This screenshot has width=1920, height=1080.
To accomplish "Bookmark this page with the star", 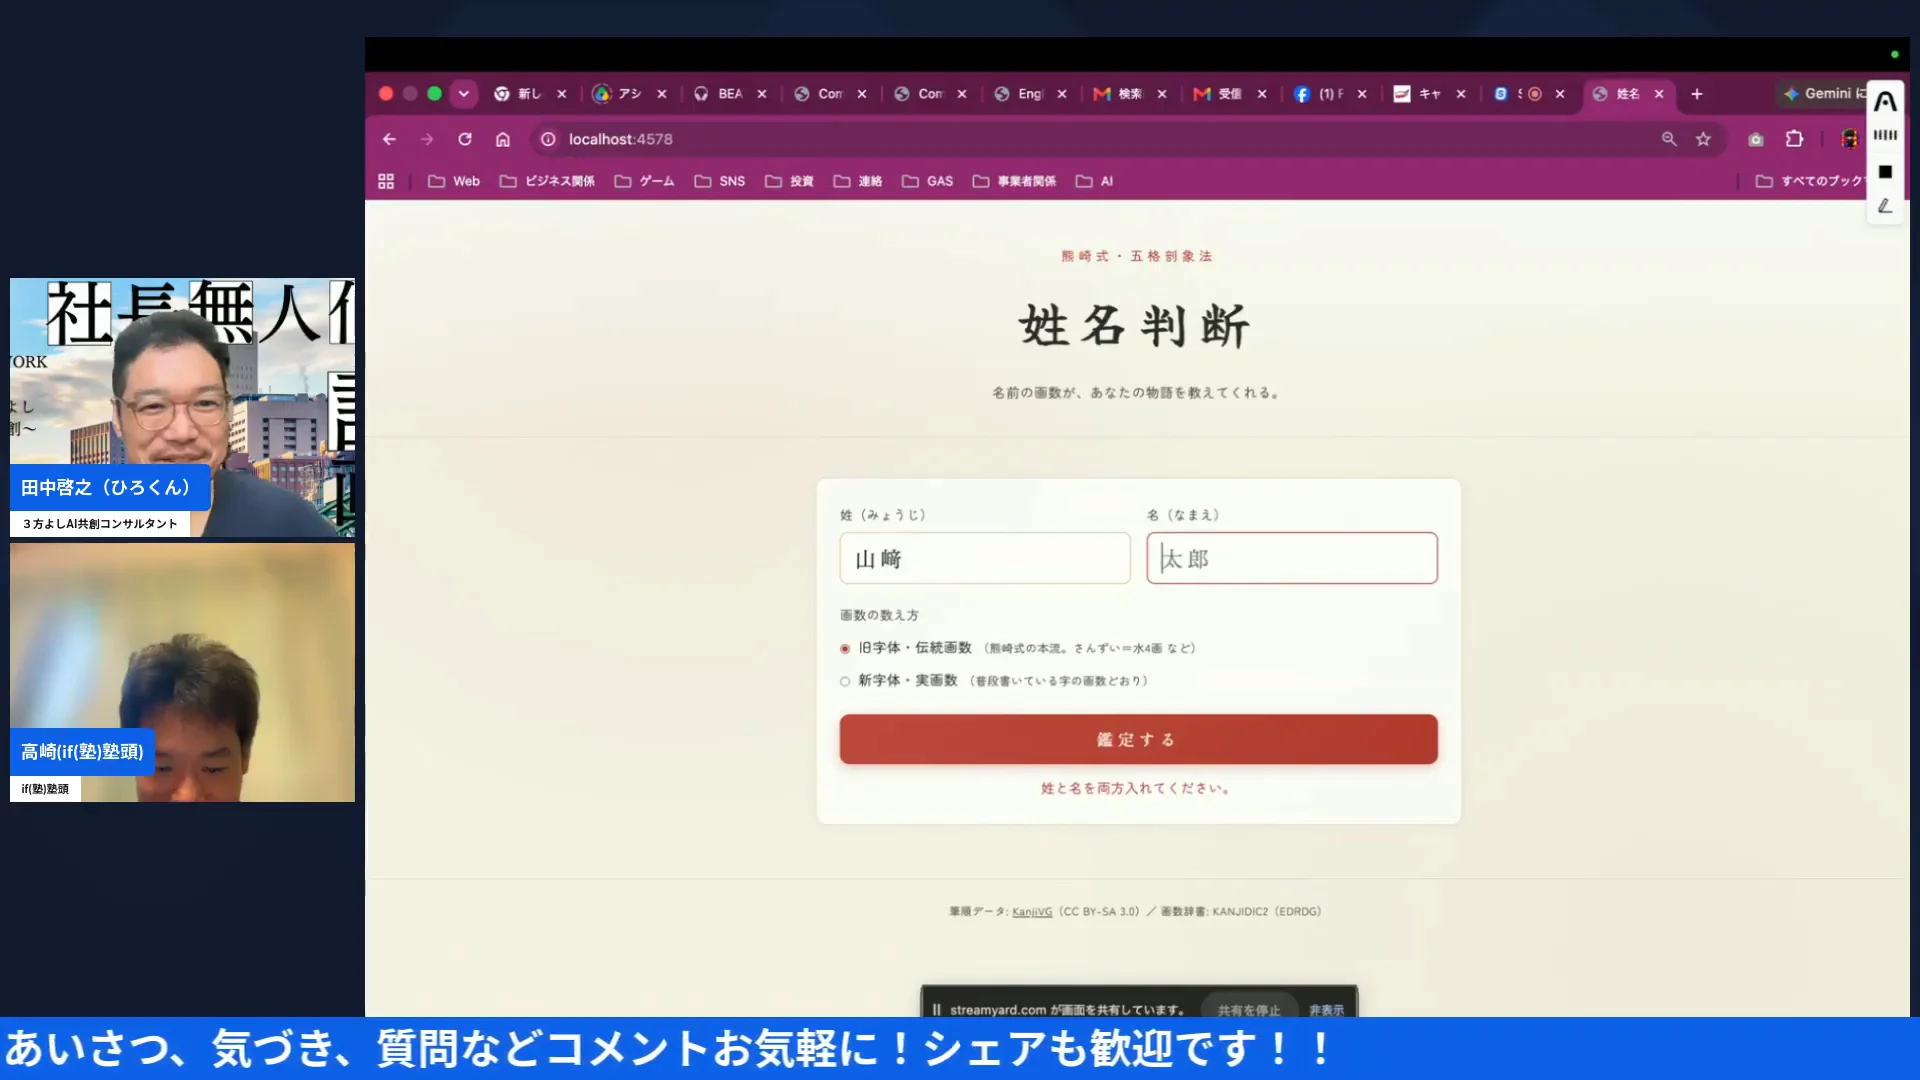I will click(x=1703, y=139).
